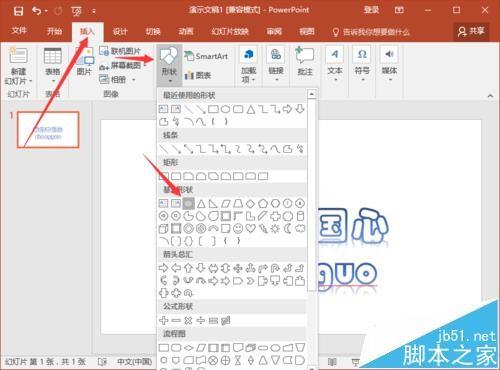
Task: Pick the lightning bolt shape beside heart
Action: click(x=263, y=228)
